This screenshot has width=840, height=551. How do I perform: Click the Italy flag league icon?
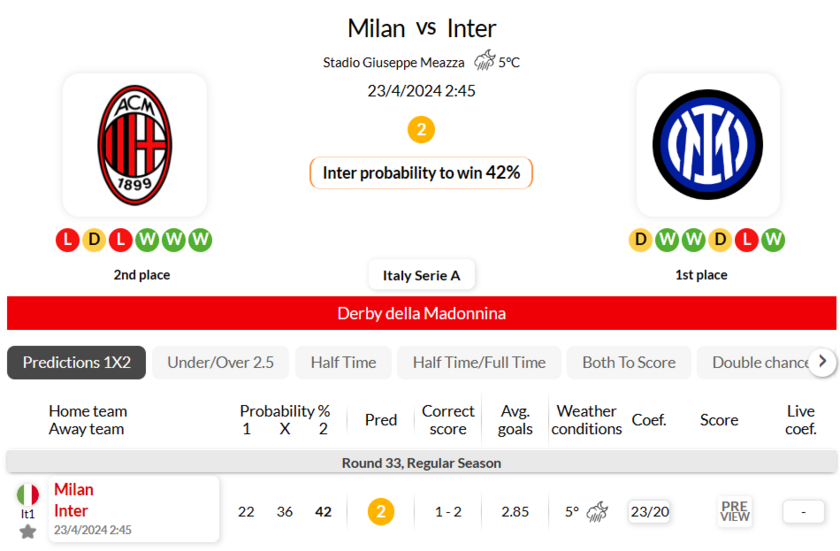(28, 495)
